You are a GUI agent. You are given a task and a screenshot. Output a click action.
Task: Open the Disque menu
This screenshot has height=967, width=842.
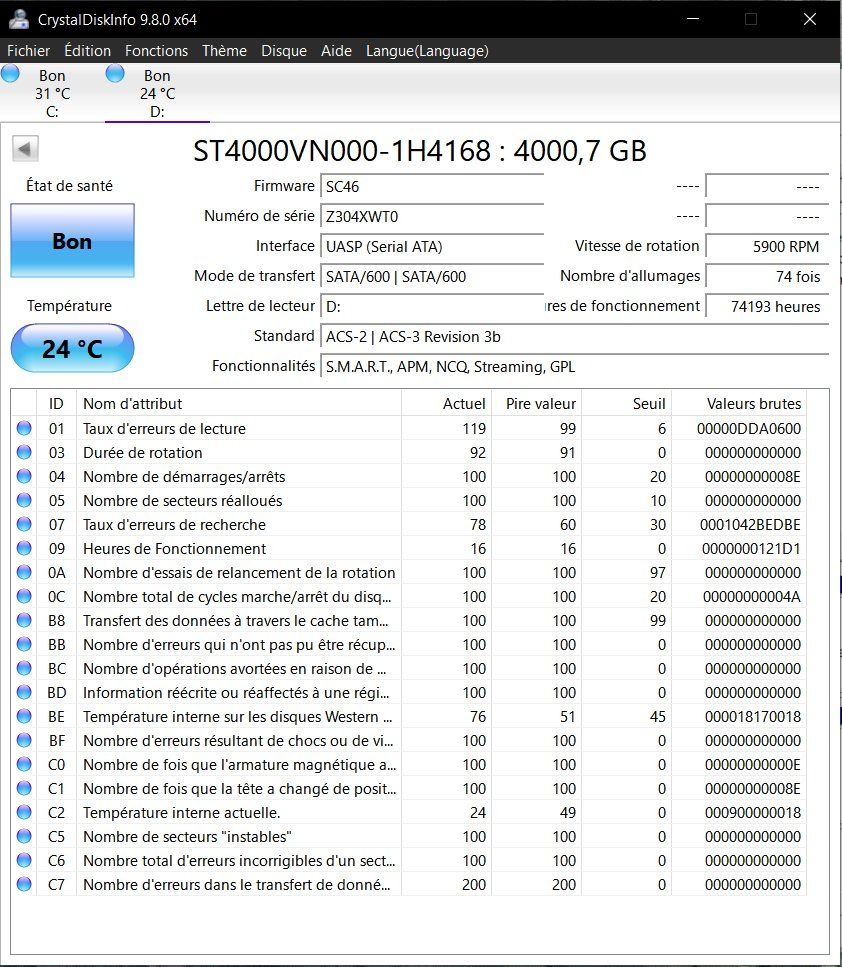[284, 51]
